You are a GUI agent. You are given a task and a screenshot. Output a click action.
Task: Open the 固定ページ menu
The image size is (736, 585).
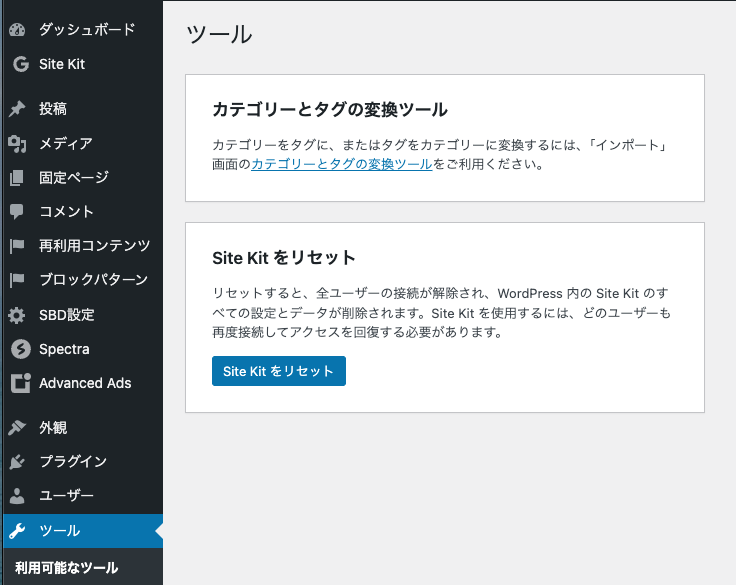[83, 178]
